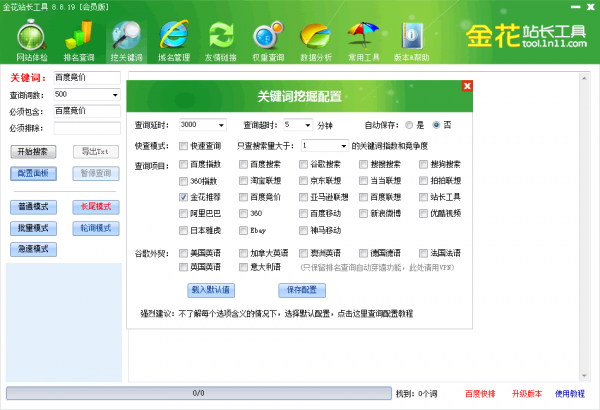The width and height of the screenshot is (600, 410).
Task: Click the 关键词 input field
Action: pos(87,78)
